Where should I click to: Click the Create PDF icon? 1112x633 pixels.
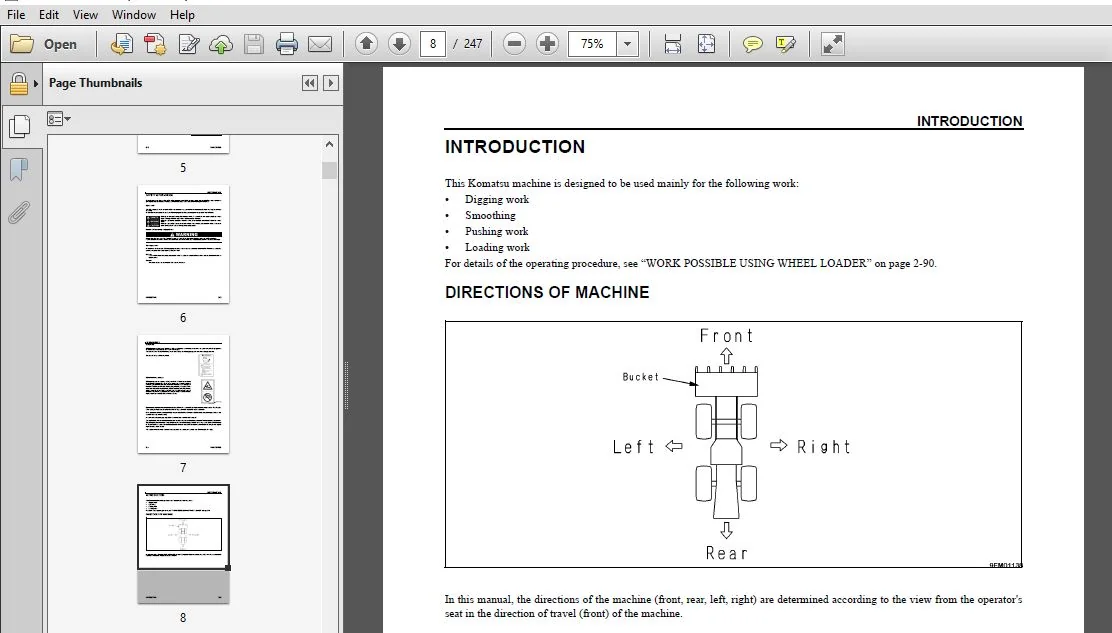(121, 44)
